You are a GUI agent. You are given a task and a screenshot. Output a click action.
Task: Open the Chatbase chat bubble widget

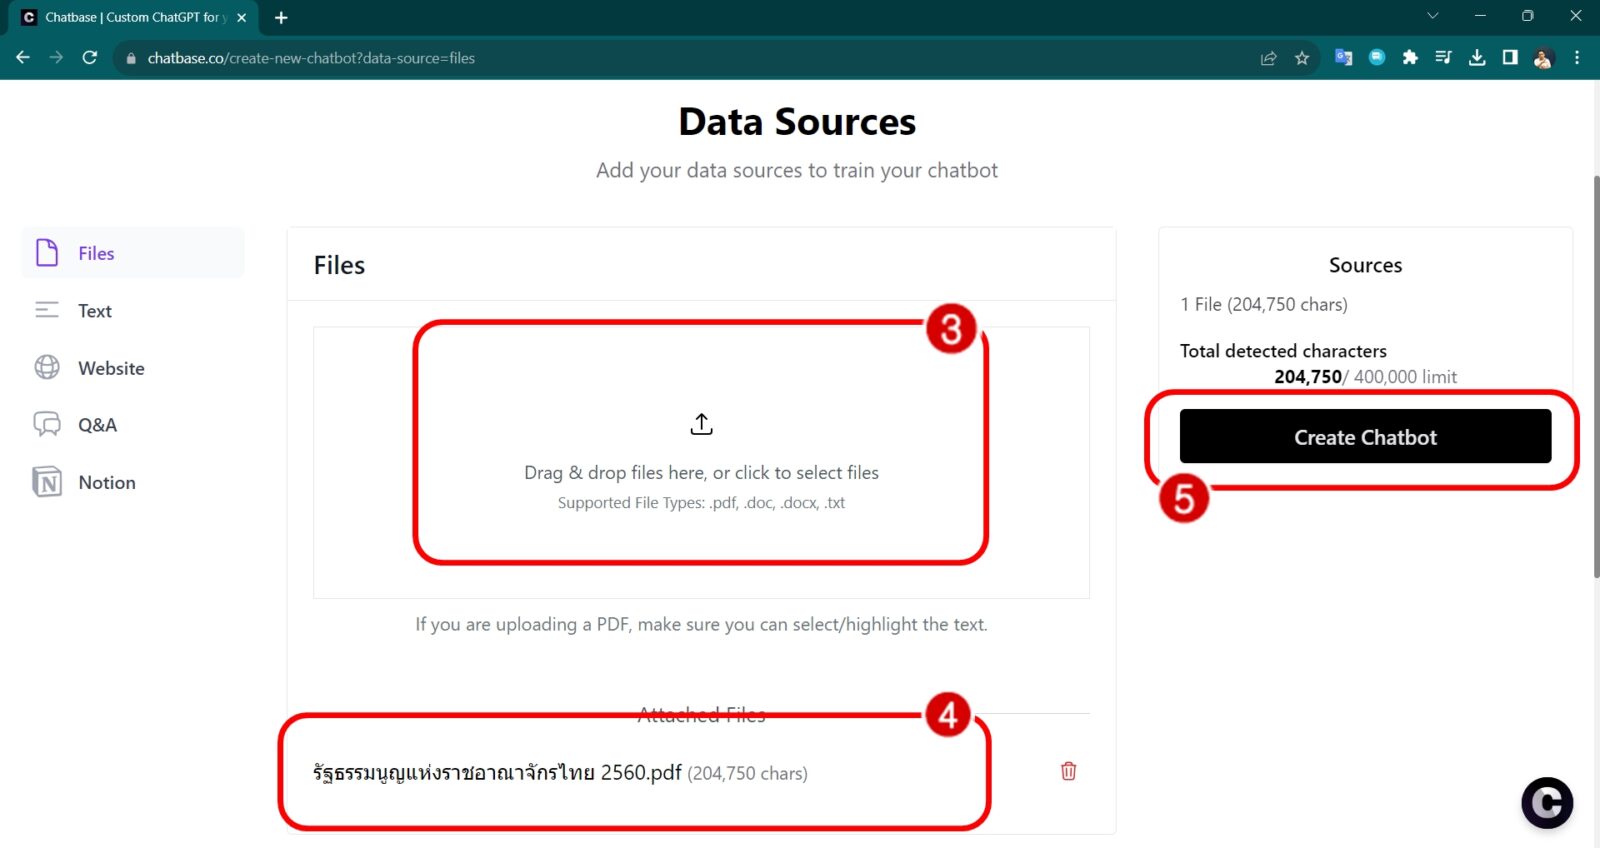1546,802
